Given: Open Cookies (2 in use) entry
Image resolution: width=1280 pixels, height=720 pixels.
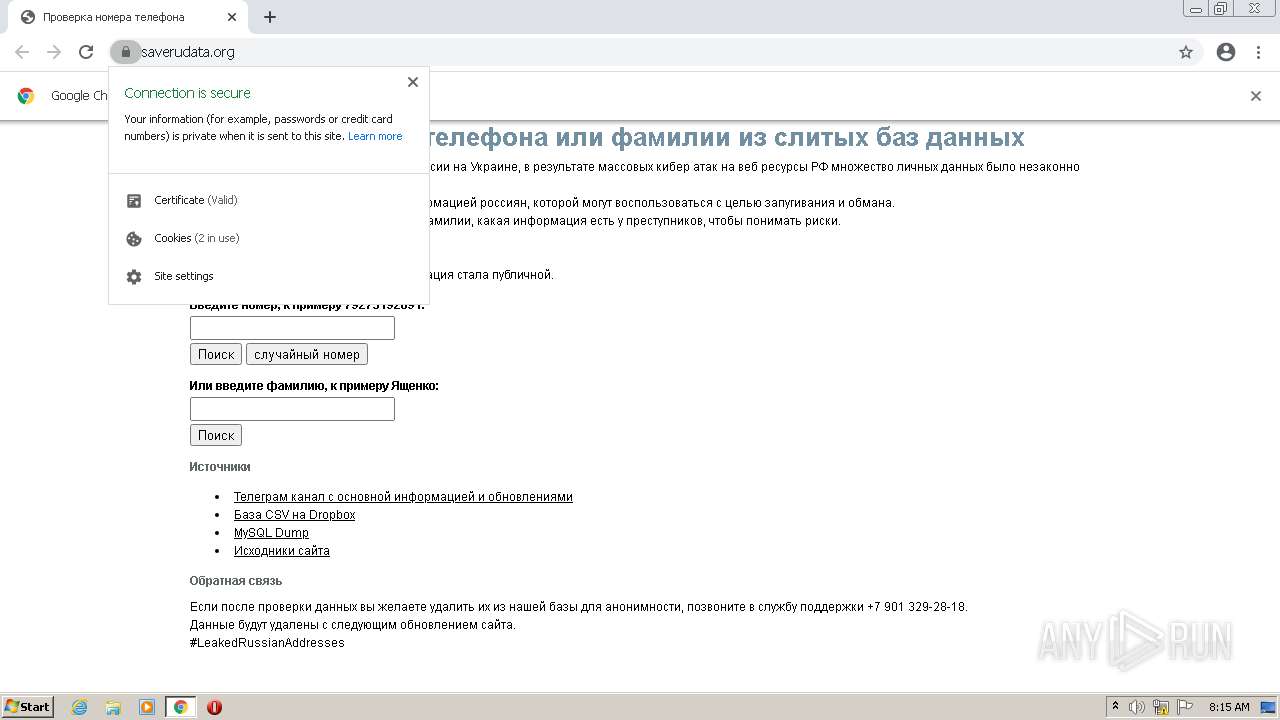Looking at the screenshot, I should click(x=269, y=238).
